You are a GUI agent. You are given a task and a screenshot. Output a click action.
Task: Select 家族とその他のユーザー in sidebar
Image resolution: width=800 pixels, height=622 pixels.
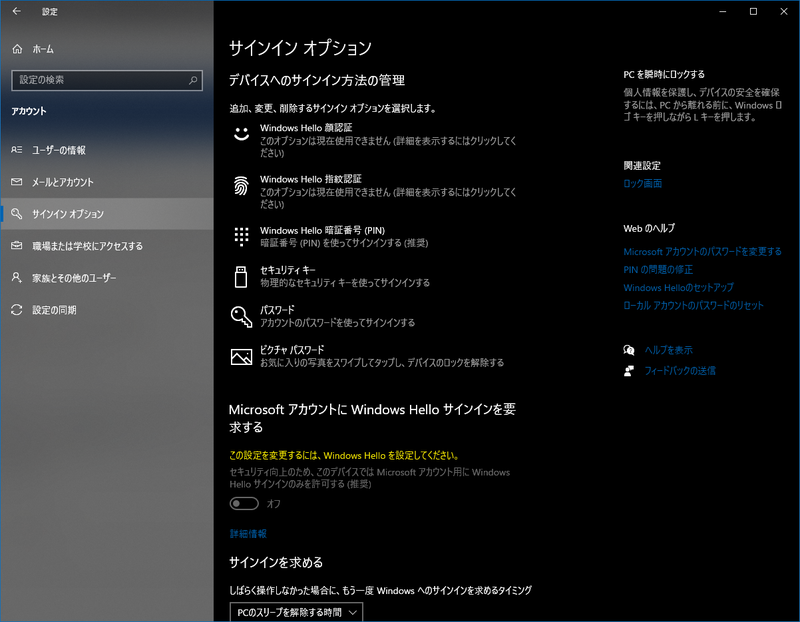74,278
